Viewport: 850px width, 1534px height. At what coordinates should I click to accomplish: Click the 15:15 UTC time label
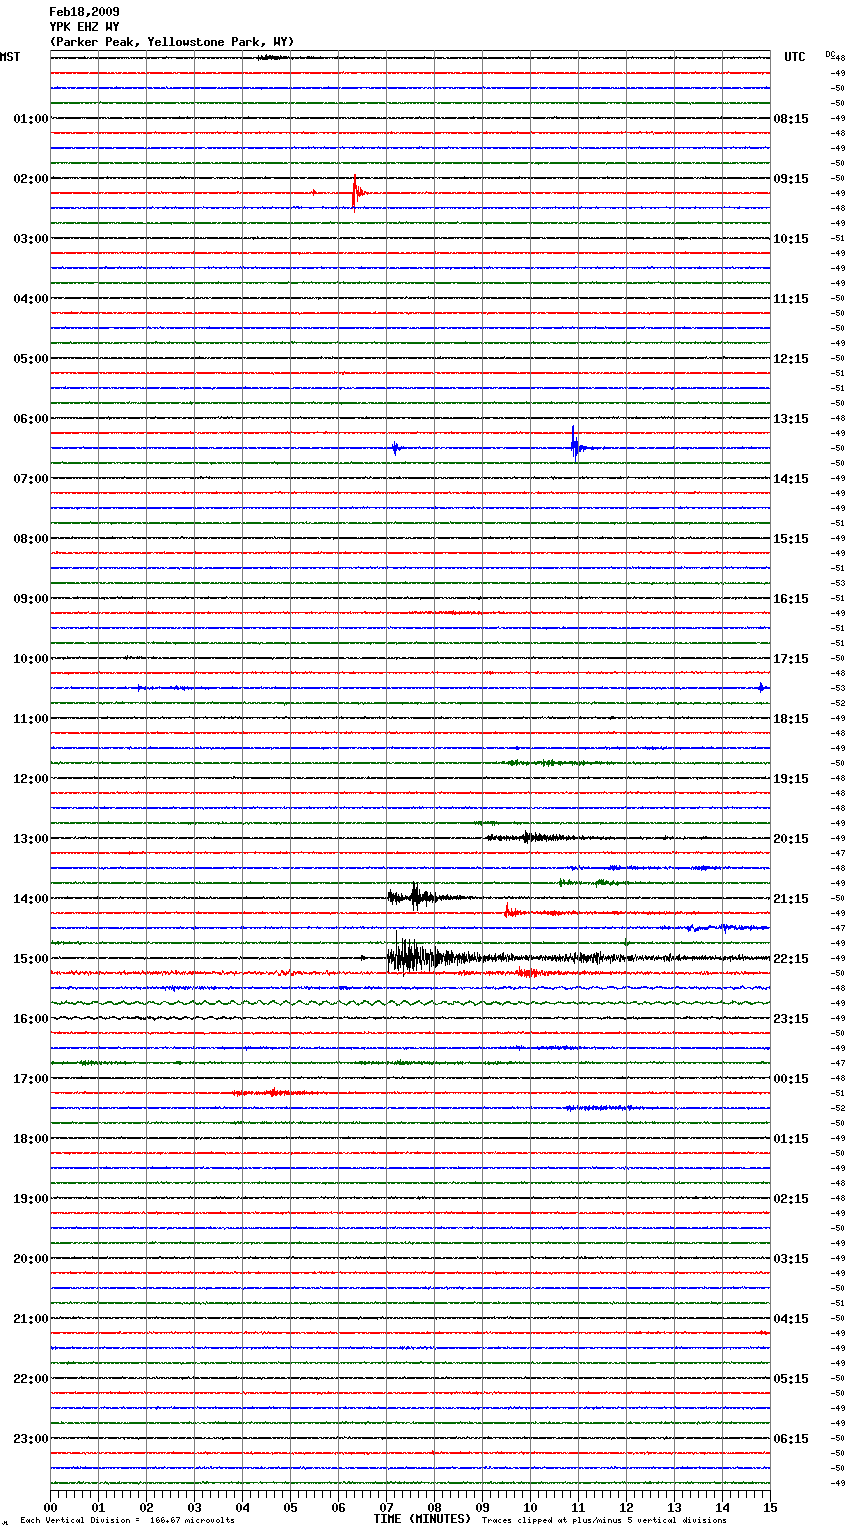pos(791,539)
